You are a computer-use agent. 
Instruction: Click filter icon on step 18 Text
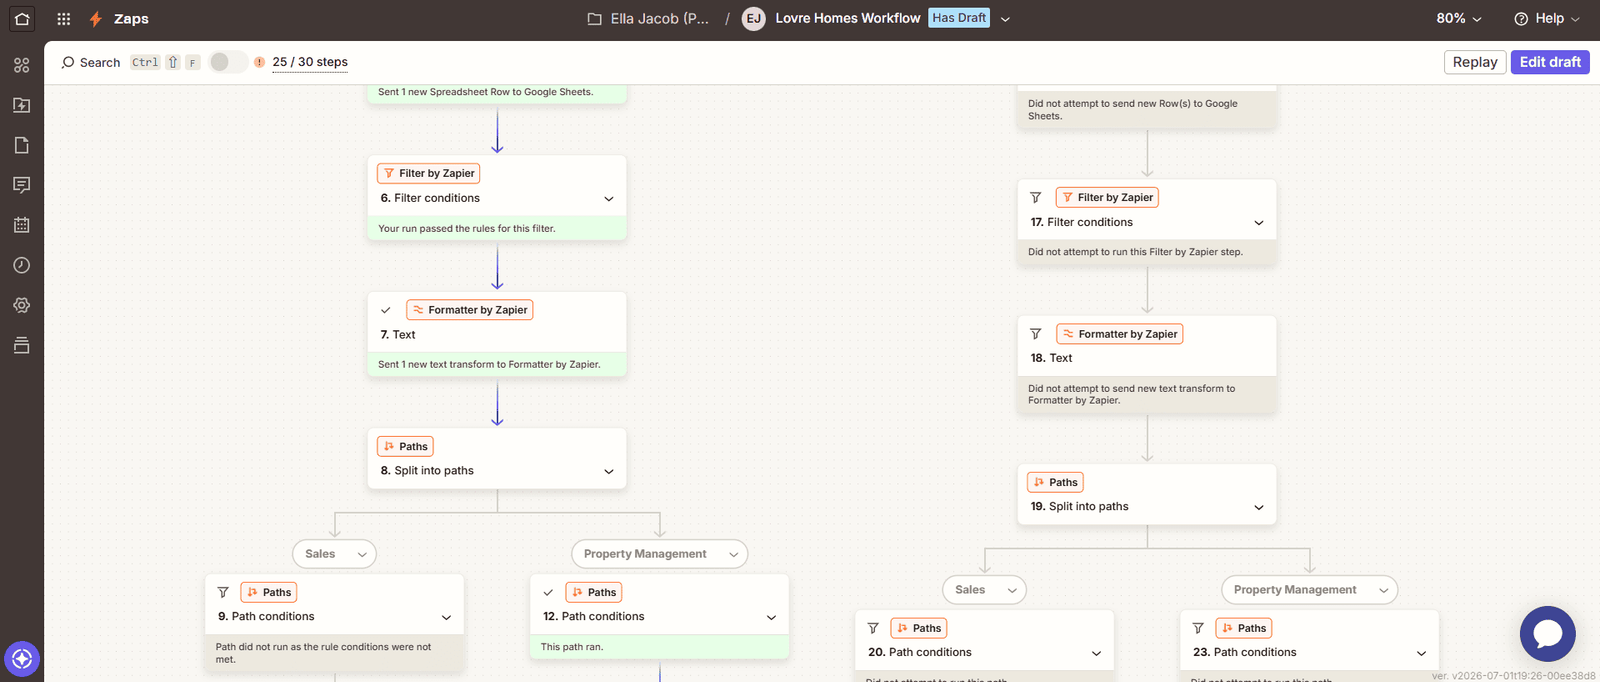coord(1036,334)
